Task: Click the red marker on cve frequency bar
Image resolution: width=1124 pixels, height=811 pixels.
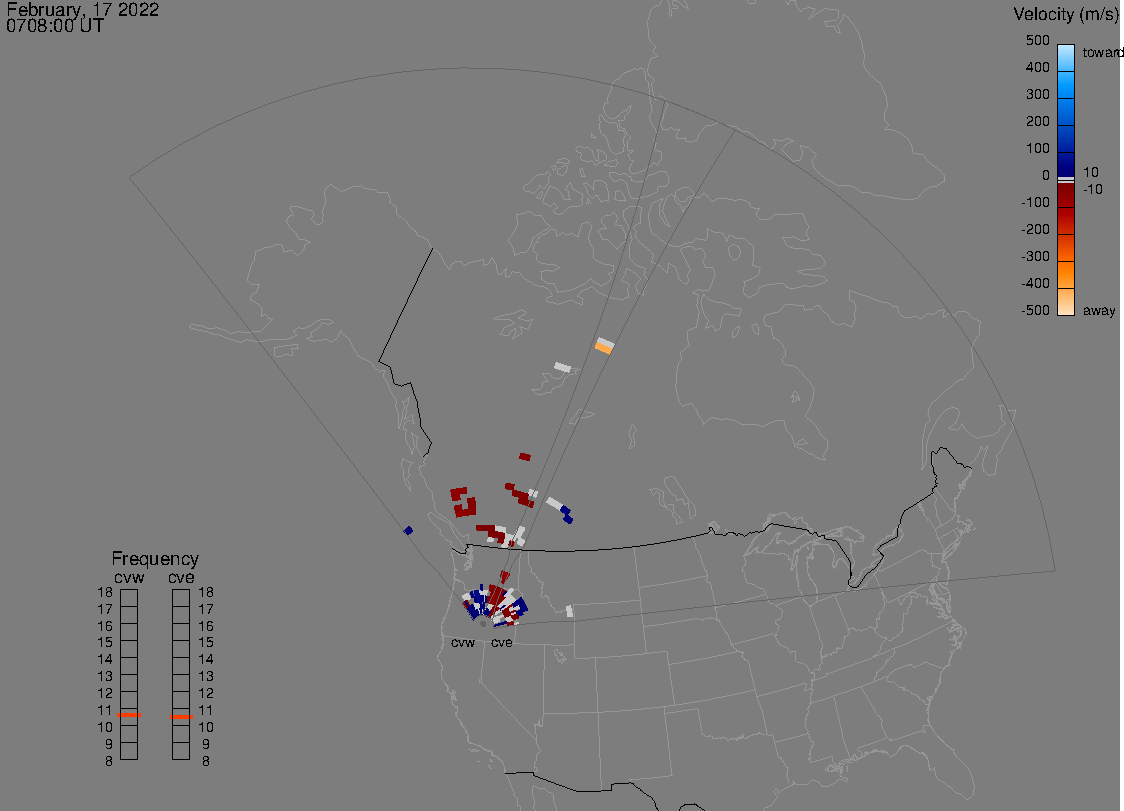Action: point(181,717)
